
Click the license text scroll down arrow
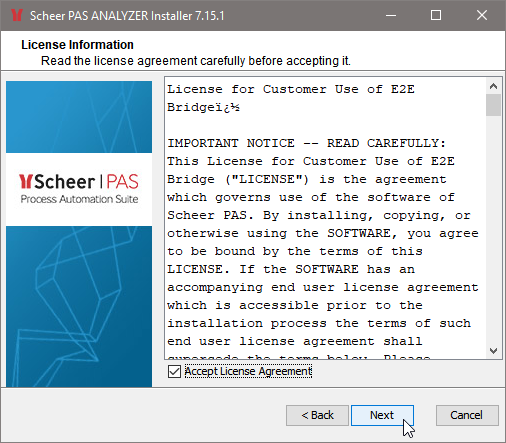tap(494, 351)
